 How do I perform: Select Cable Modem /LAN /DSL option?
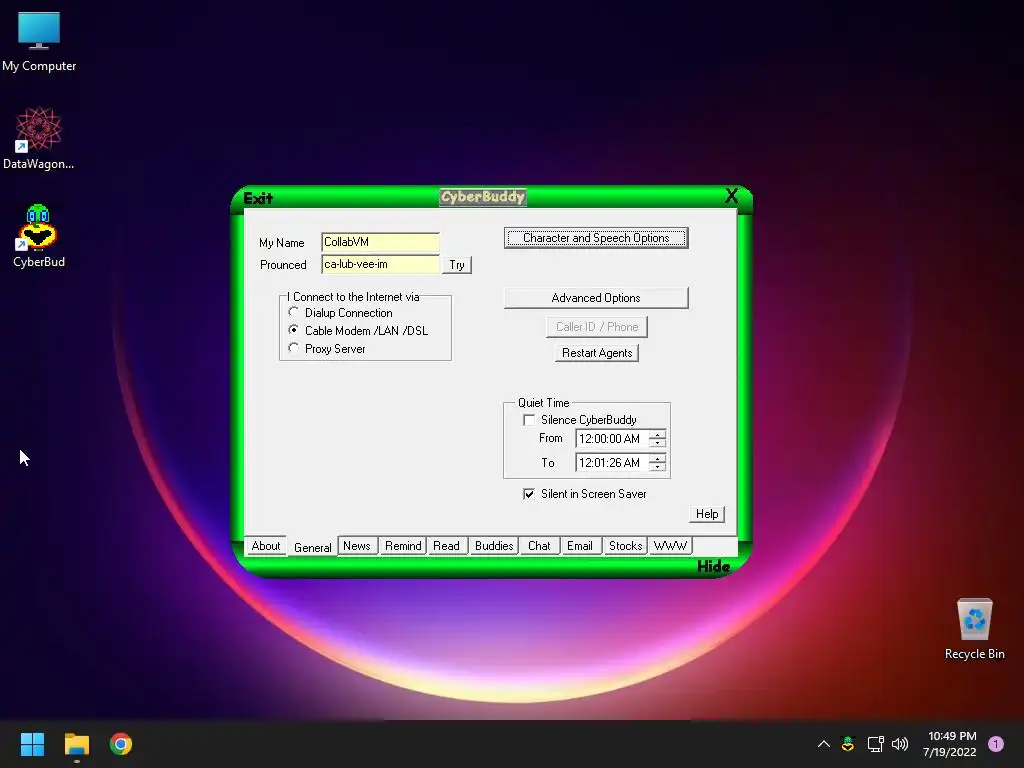(294, 330)
